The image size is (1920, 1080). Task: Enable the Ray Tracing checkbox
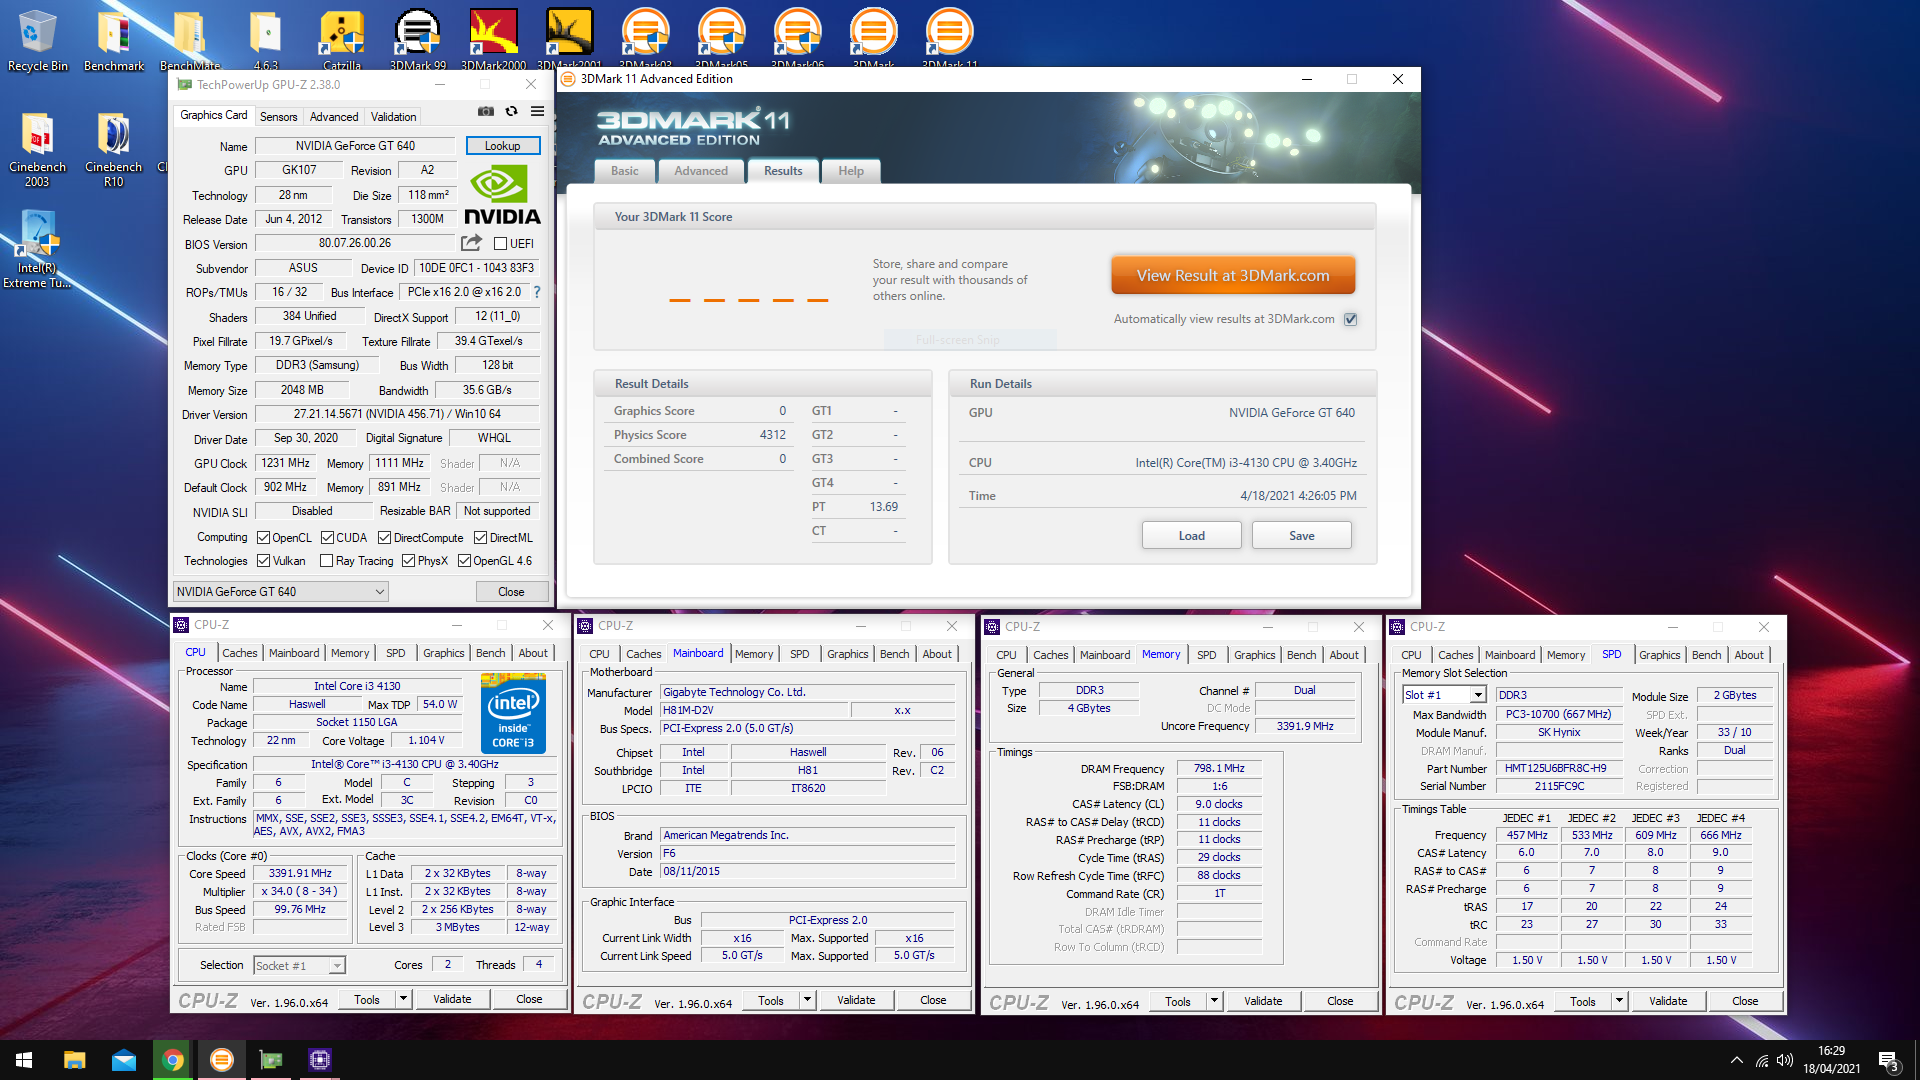coord(326,561)
